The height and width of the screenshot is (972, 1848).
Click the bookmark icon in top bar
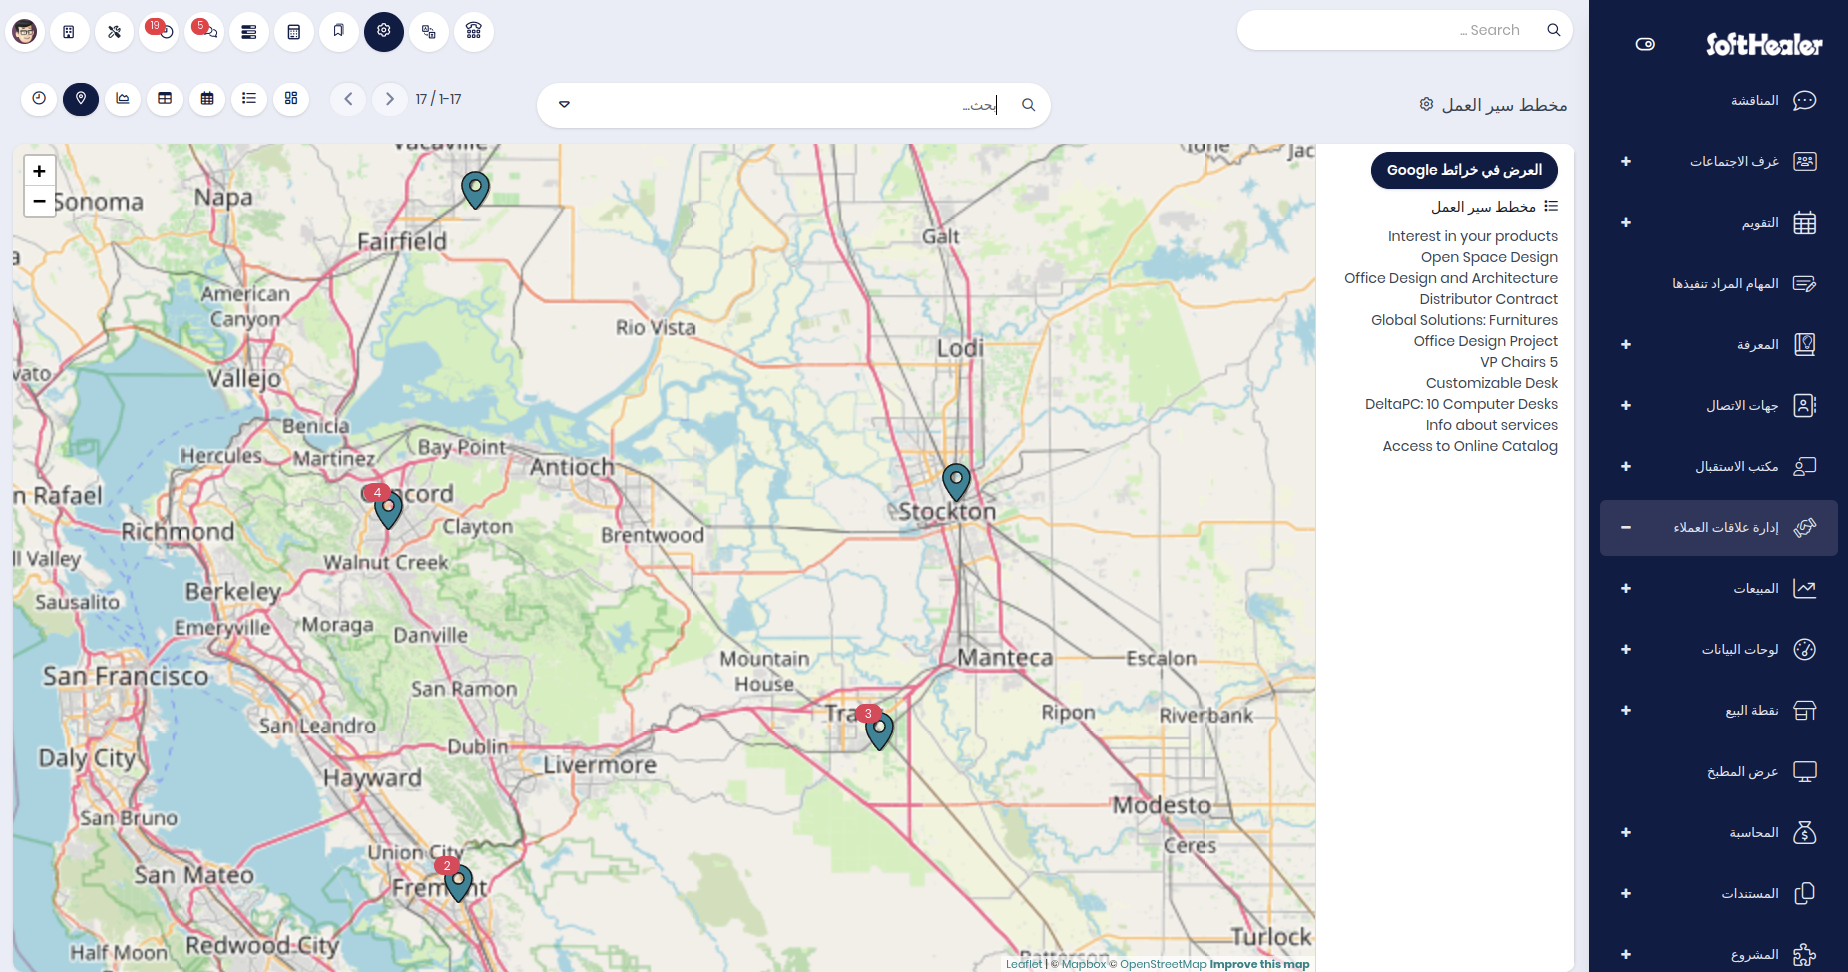[x=339, y=32]
